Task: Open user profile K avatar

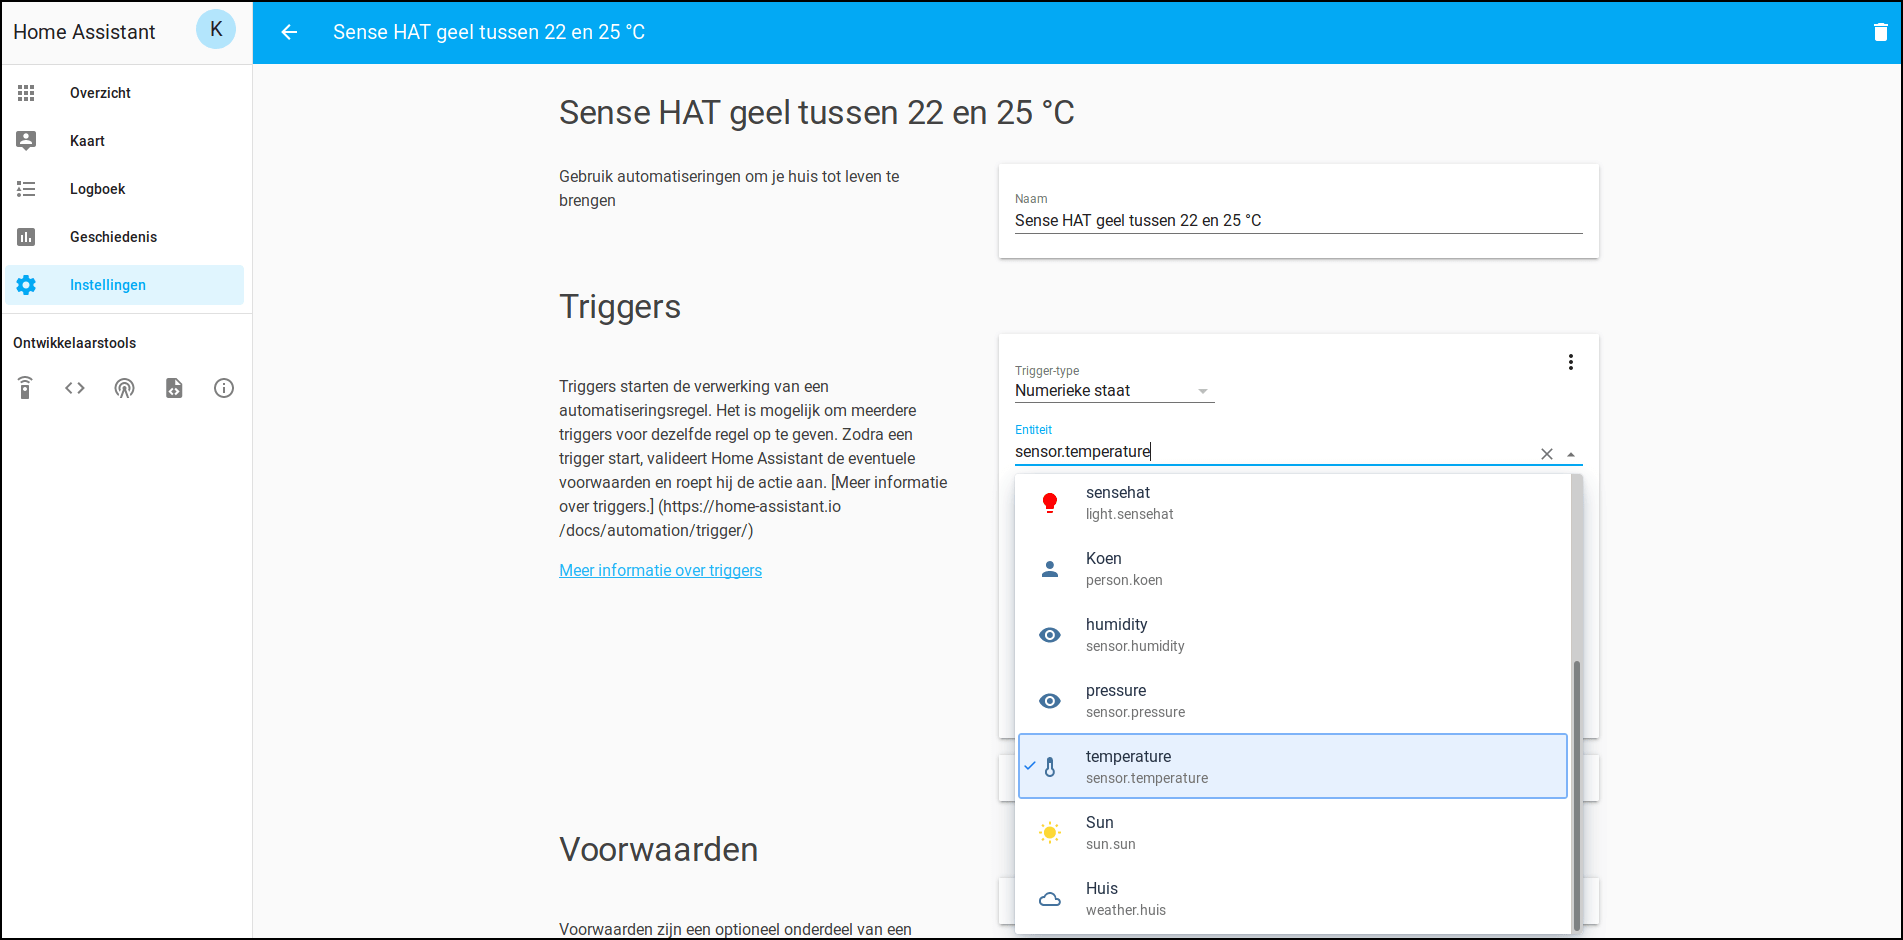Action: pos(216,29)
